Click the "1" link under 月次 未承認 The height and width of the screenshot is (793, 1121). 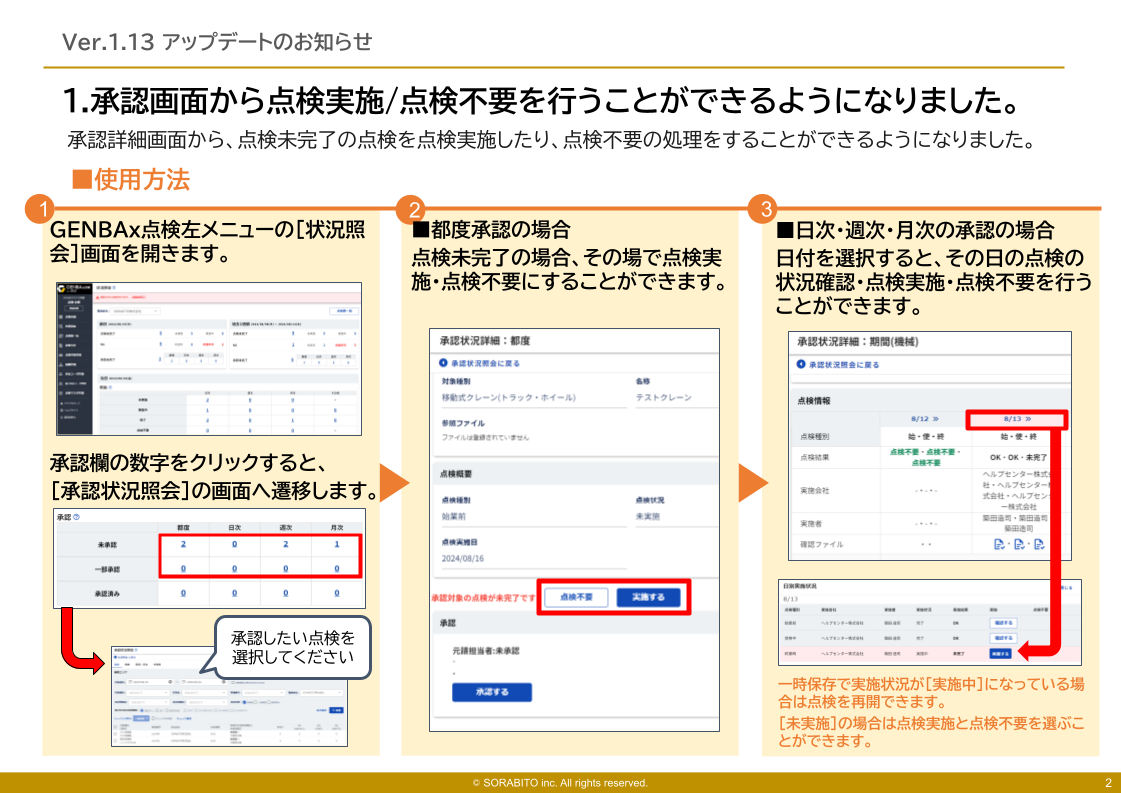[337, 543]
